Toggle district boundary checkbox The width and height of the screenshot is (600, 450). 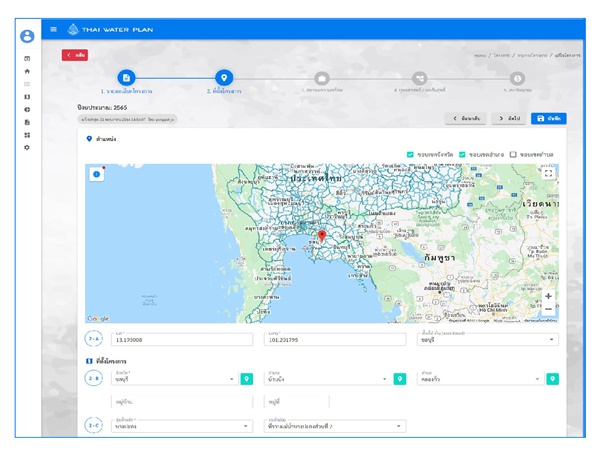(462, 155)
